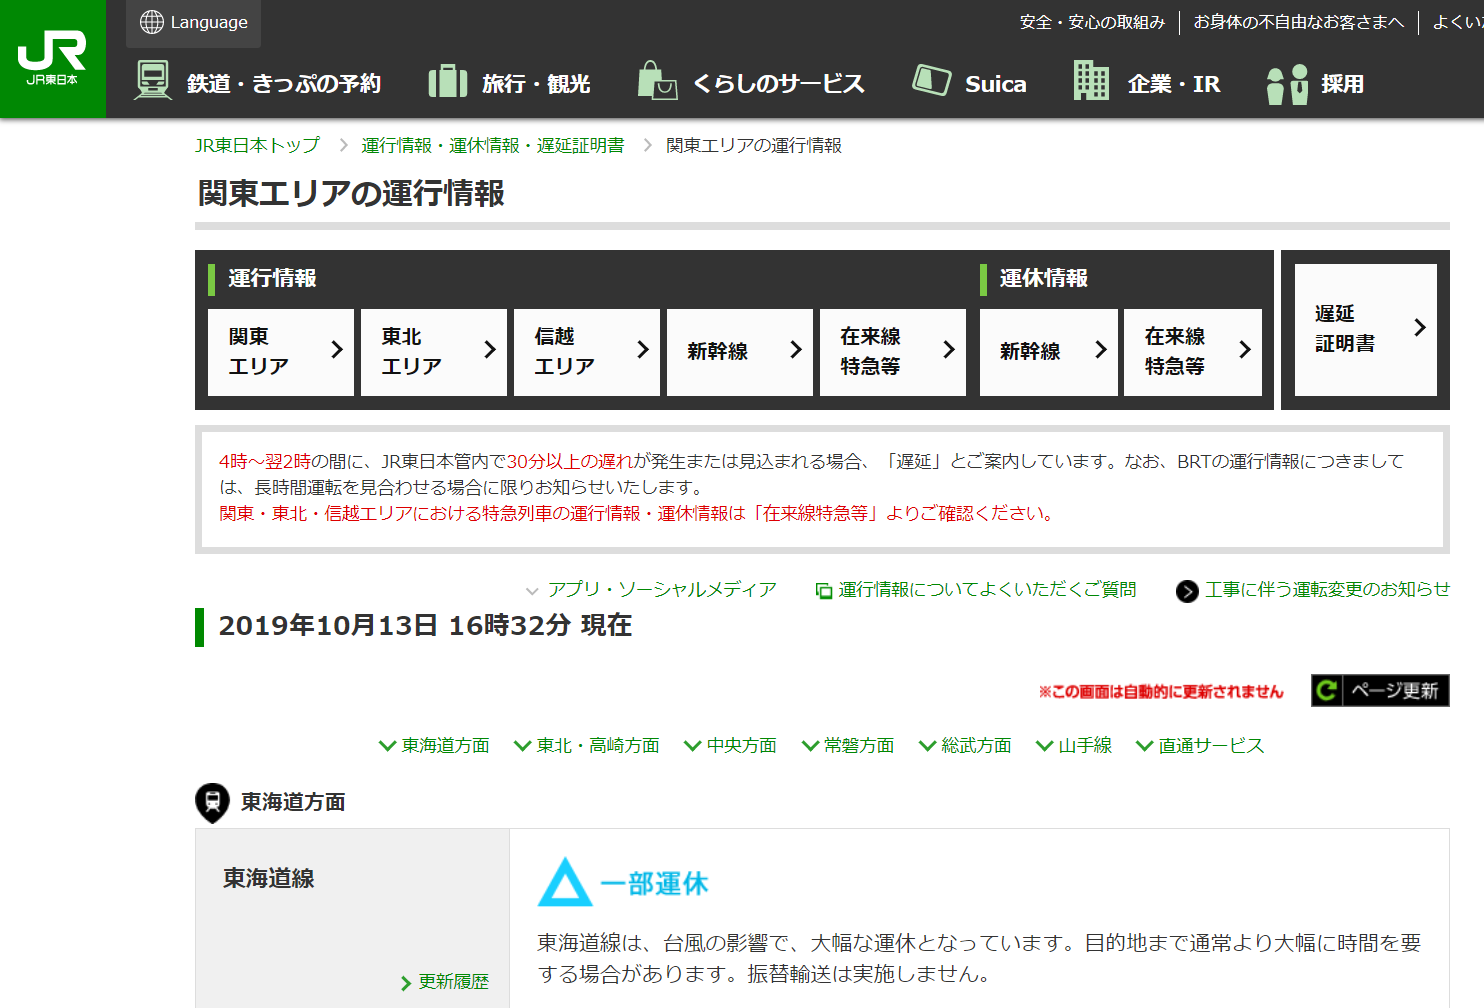Click the 一部運休 status text
Image resolution: width=1484 pixels, height=1008 pixels.
tap(654, 884)
